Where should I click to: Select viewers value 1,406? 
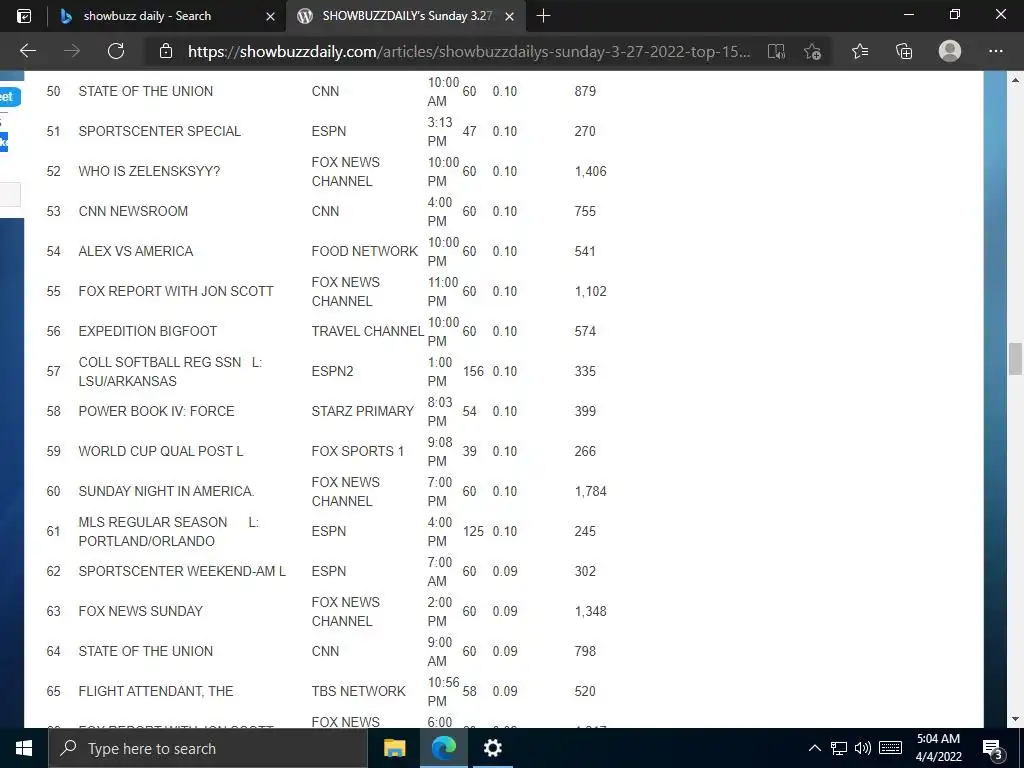click(x=590, y=171)
